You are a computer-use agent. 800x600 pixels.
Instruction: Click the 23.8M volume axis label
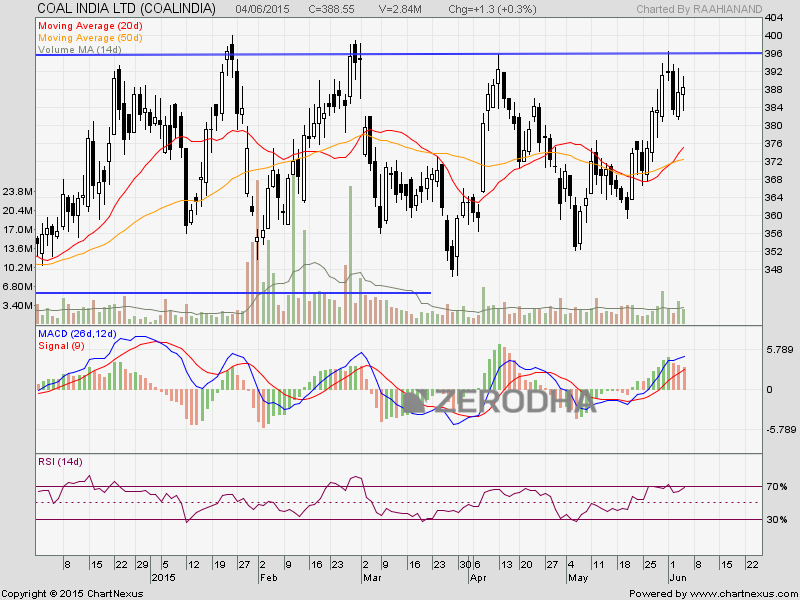coord(18,191)
